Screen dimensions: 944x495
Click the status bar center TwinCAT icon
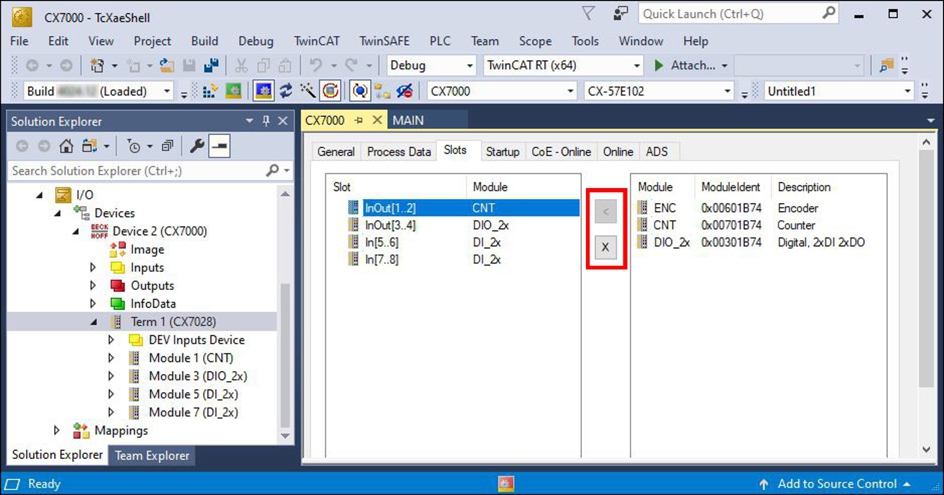coord(506,484)
